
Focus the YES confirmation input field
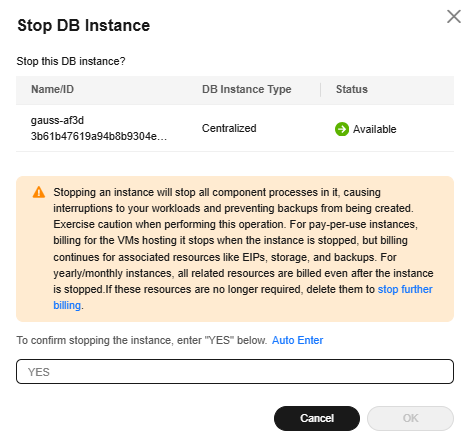coord(235,371)
